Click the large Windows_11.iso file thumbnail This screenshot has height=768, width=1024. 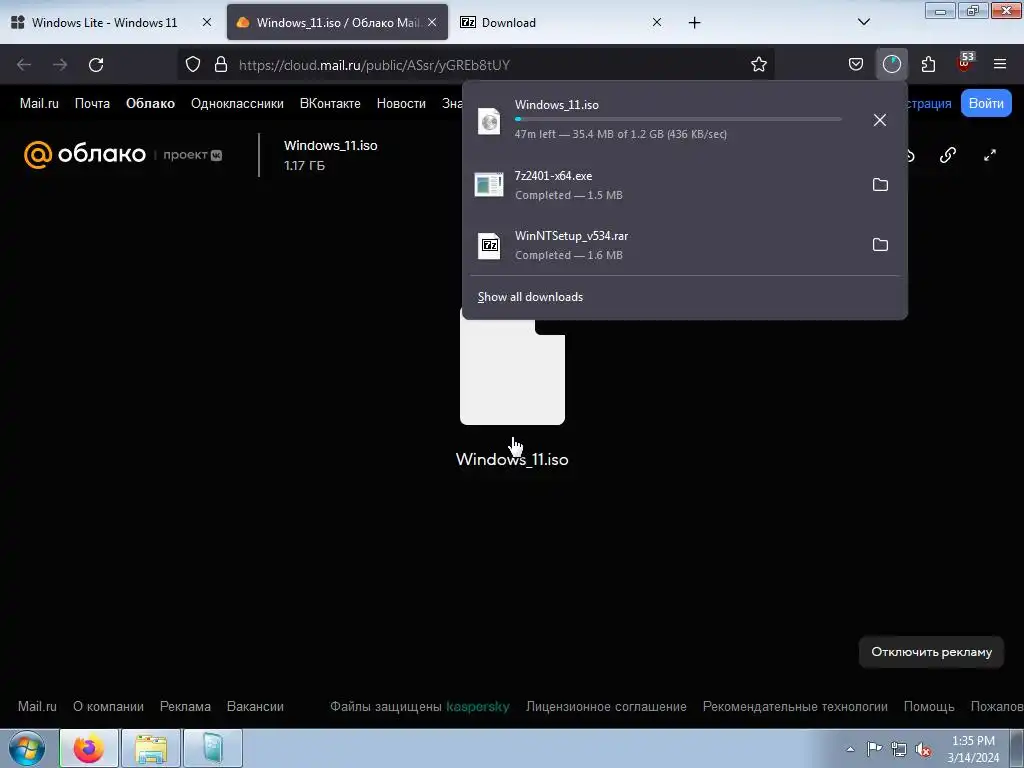pyautogui.click(x=512, y=372)
